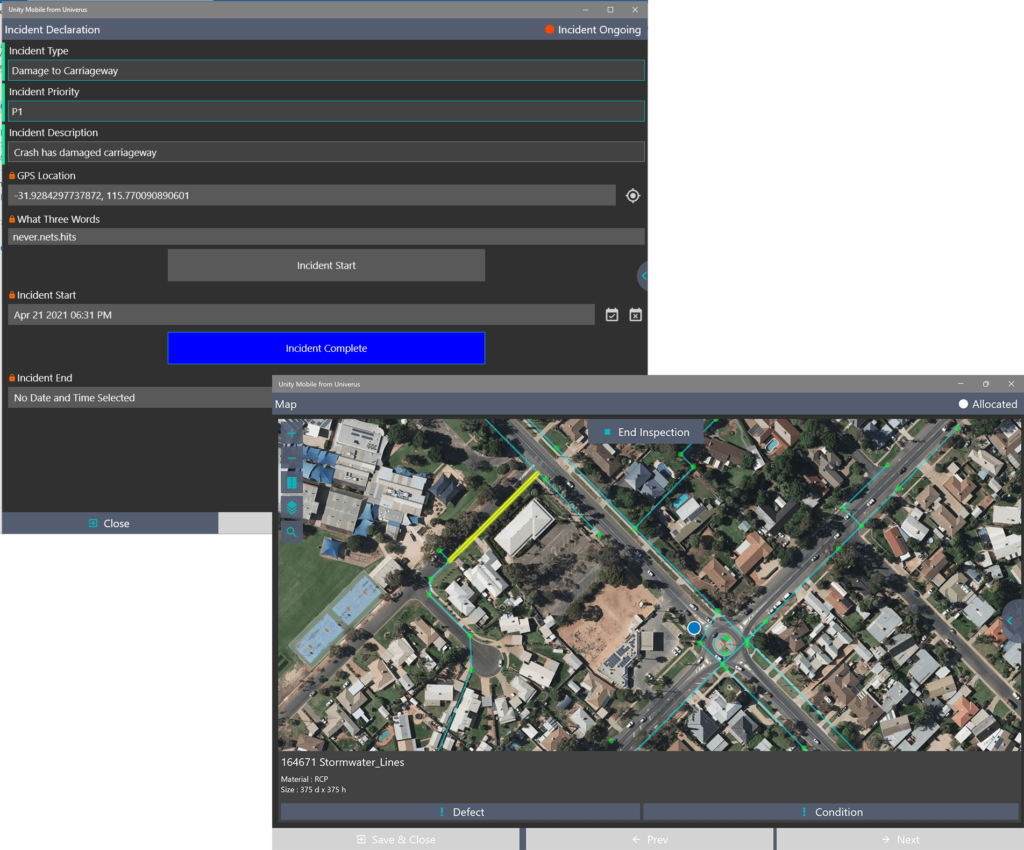The image size is (1024, 850).
Task: Click the Incident Description text field
Action: 326,153
